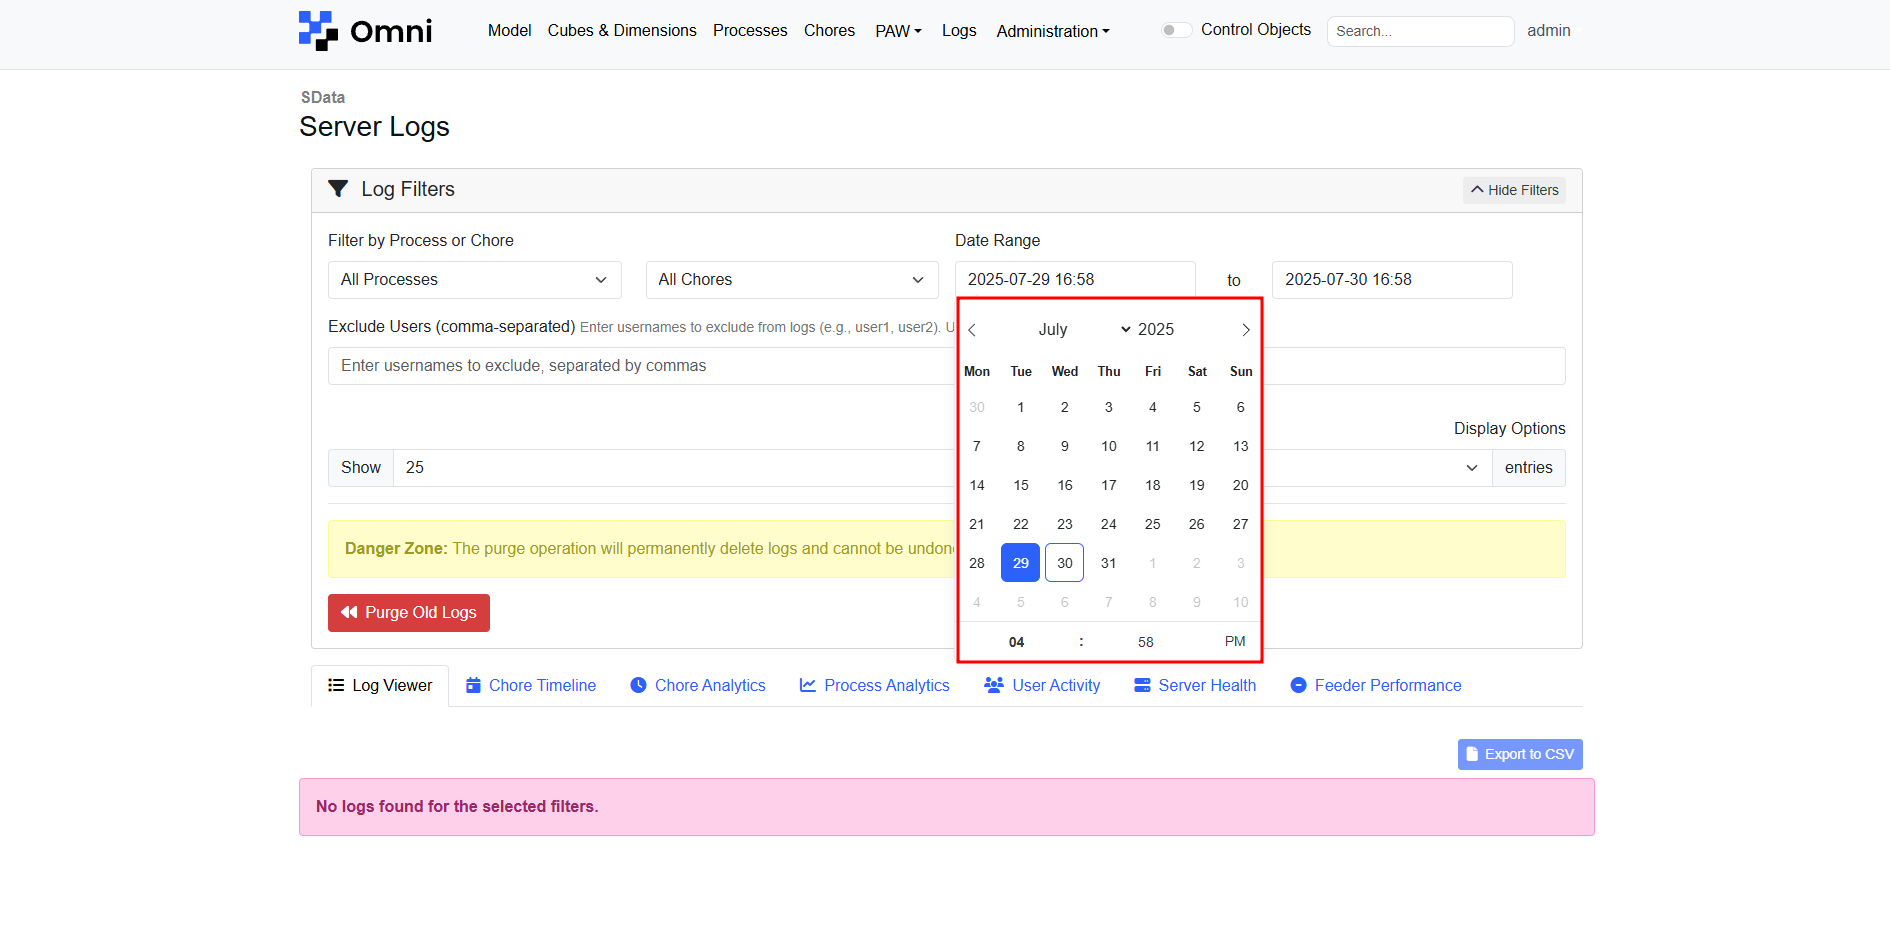This screenshot has width=1890, height=942.
Task: Select July 24 in calendar
Action: (1108, 524)
